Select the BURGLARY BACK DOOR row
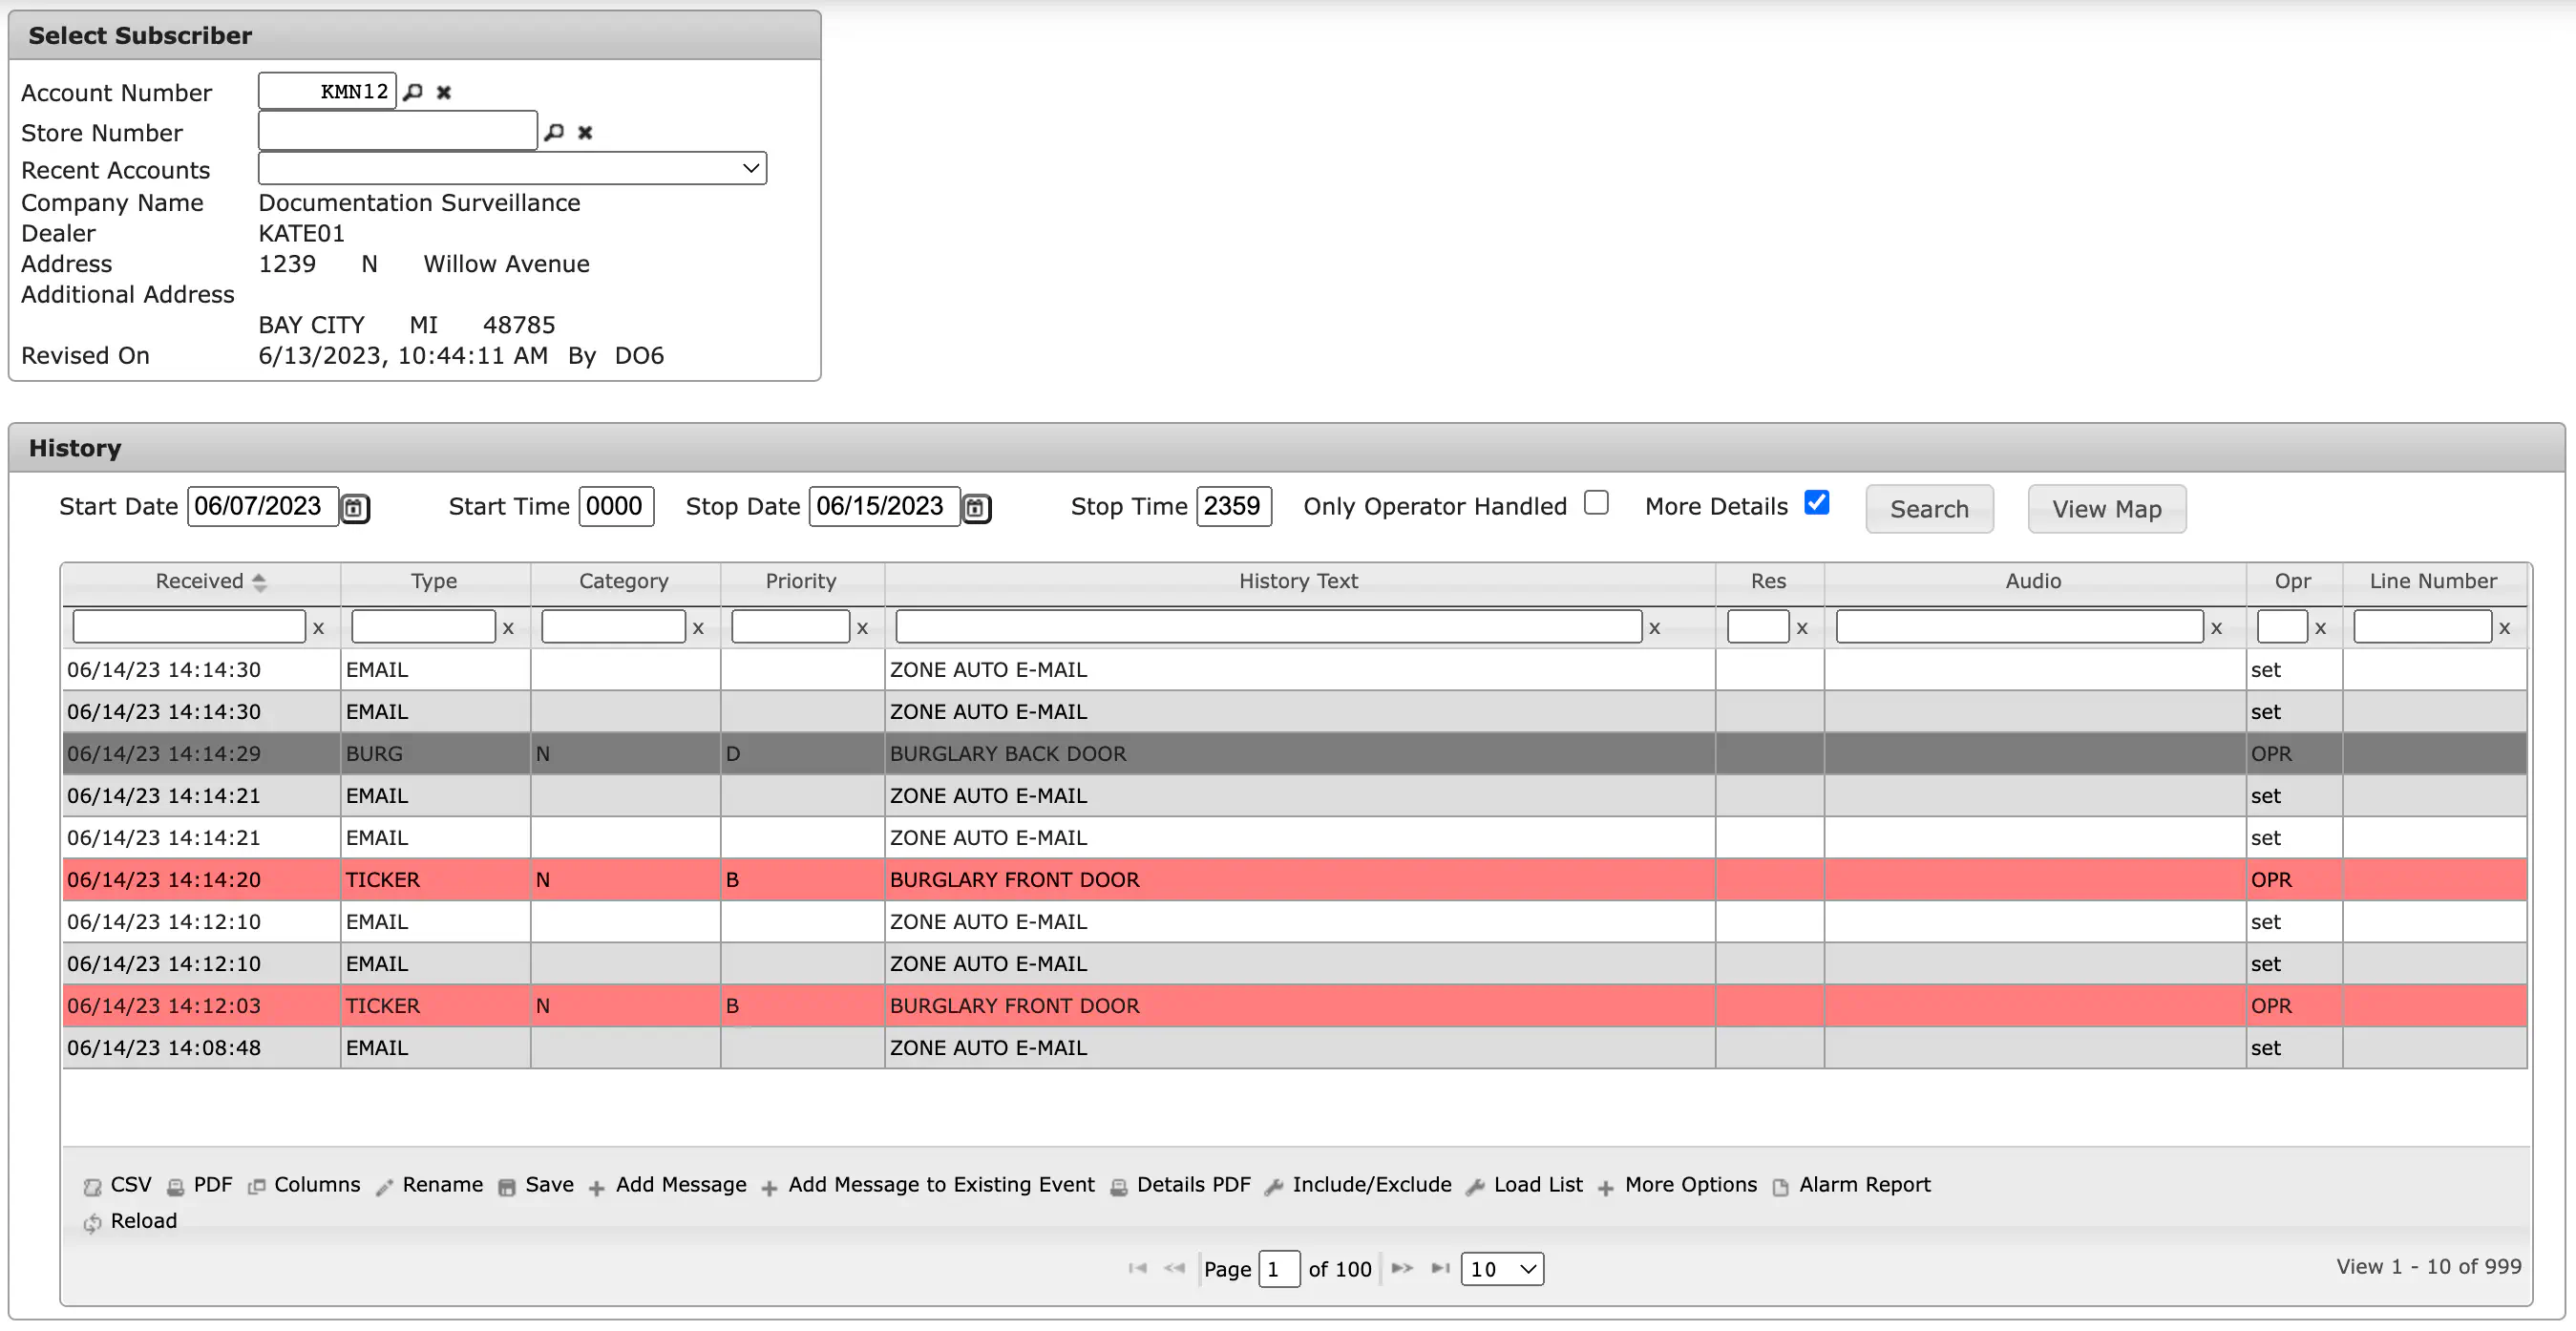The width and height of the screenshot is (2576, 1331). pyautogui.click(x=1294, y=754)
